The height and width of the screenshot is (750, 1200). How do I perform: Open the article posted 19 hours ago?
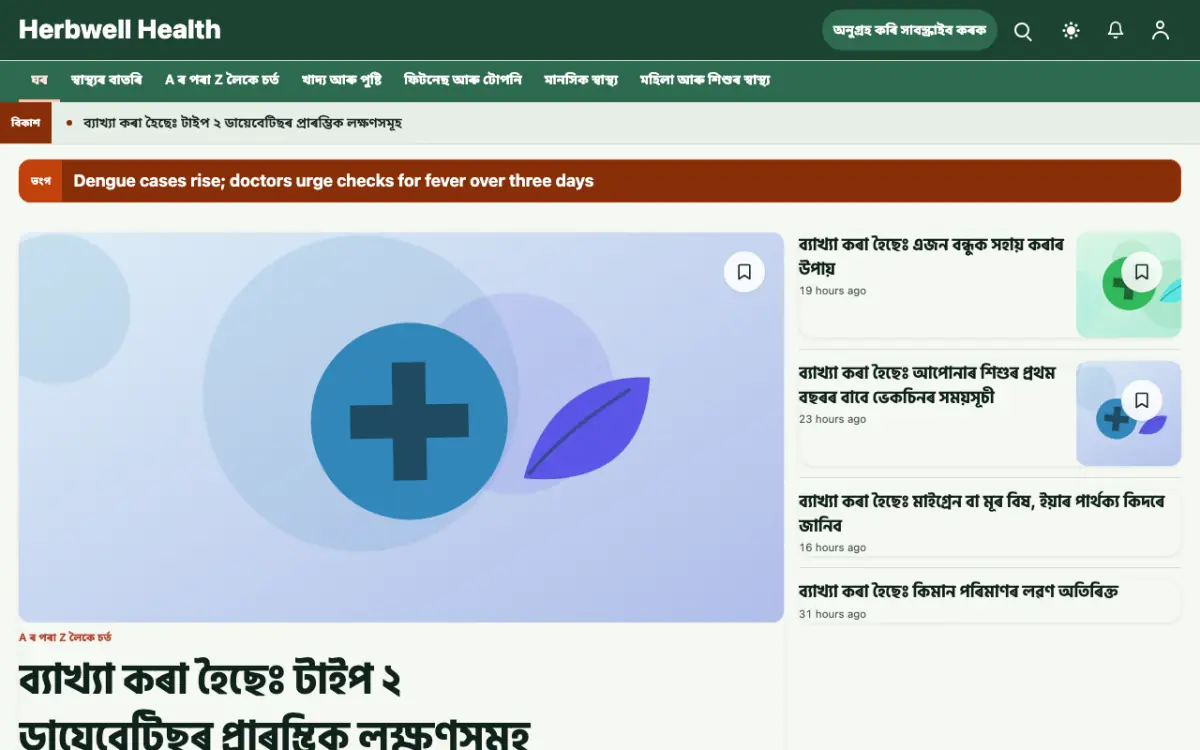tap(931, 256)
